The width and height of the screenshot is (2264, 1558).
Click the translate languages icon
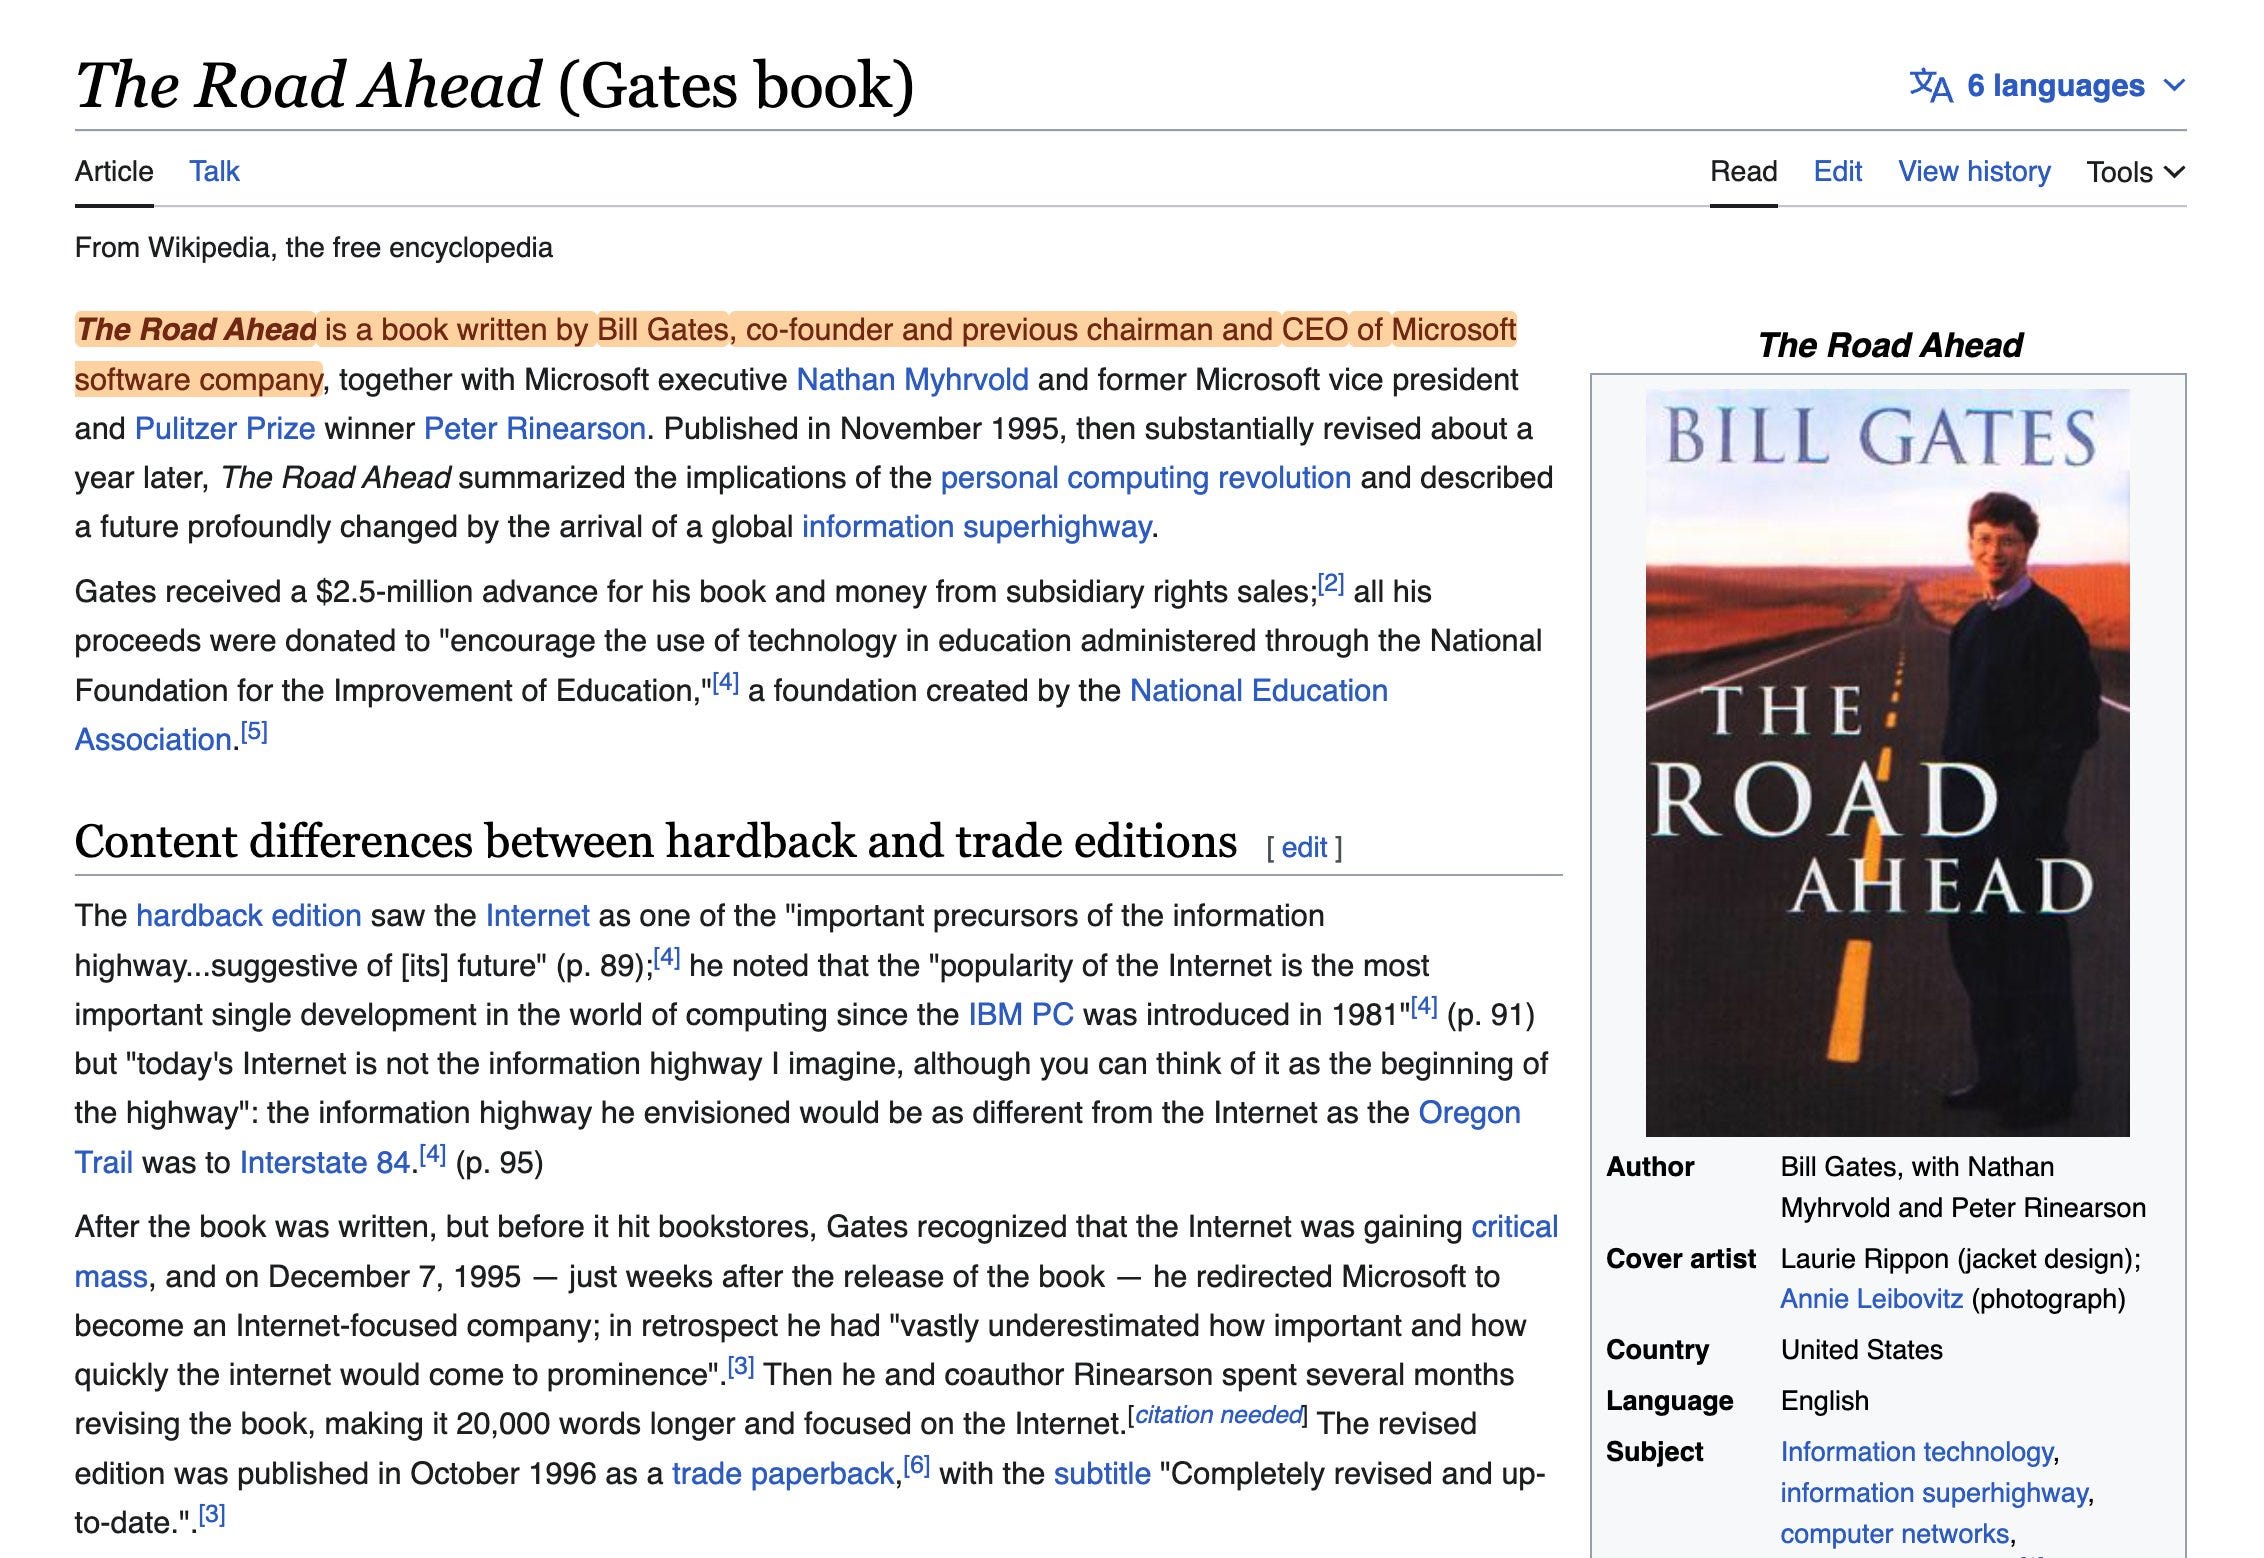(x=1931, y=86)
